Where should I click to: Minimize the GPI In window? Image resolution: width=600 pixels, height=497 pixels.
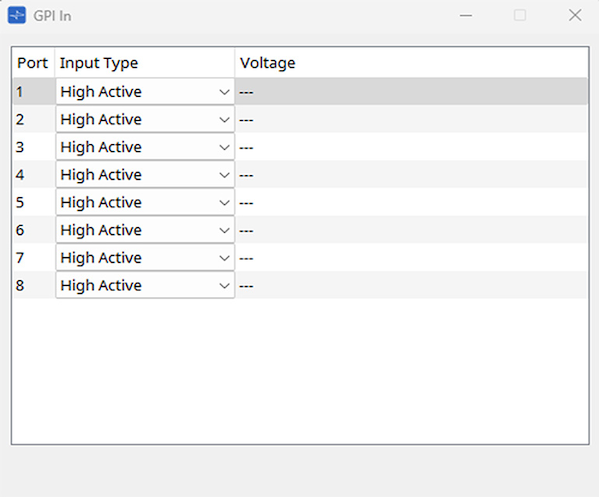466,16
